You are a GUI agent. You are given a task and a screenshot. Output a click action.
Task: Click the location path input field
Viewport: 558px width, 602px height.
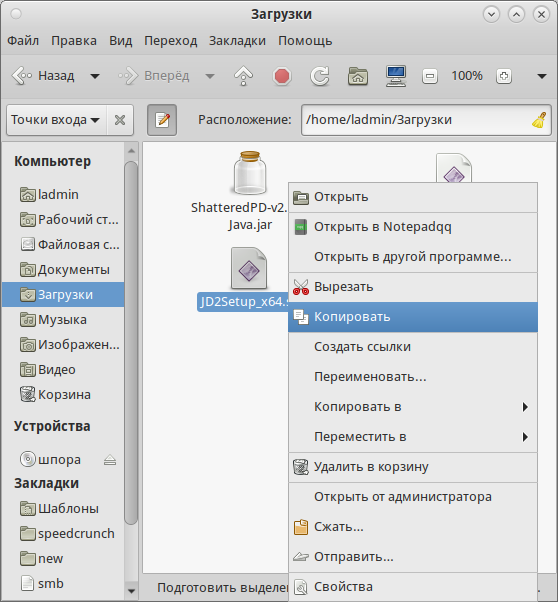[x=417, y=120]
